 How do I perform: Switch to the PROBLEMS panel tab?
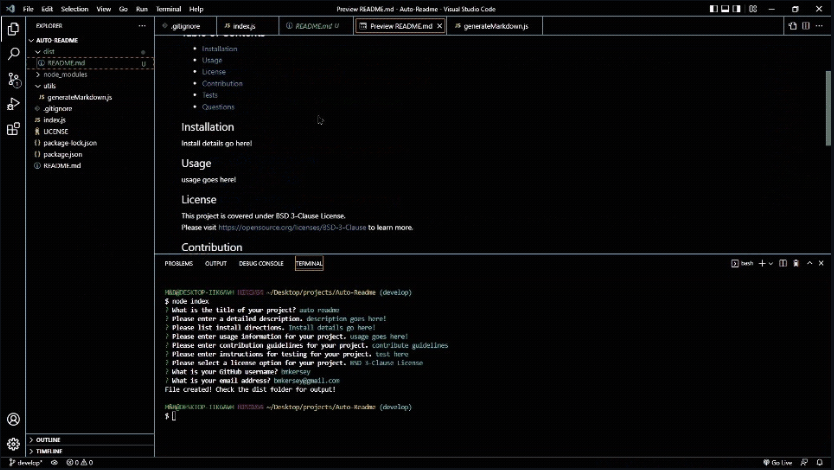pyautogui.click(x=179, y=263)
